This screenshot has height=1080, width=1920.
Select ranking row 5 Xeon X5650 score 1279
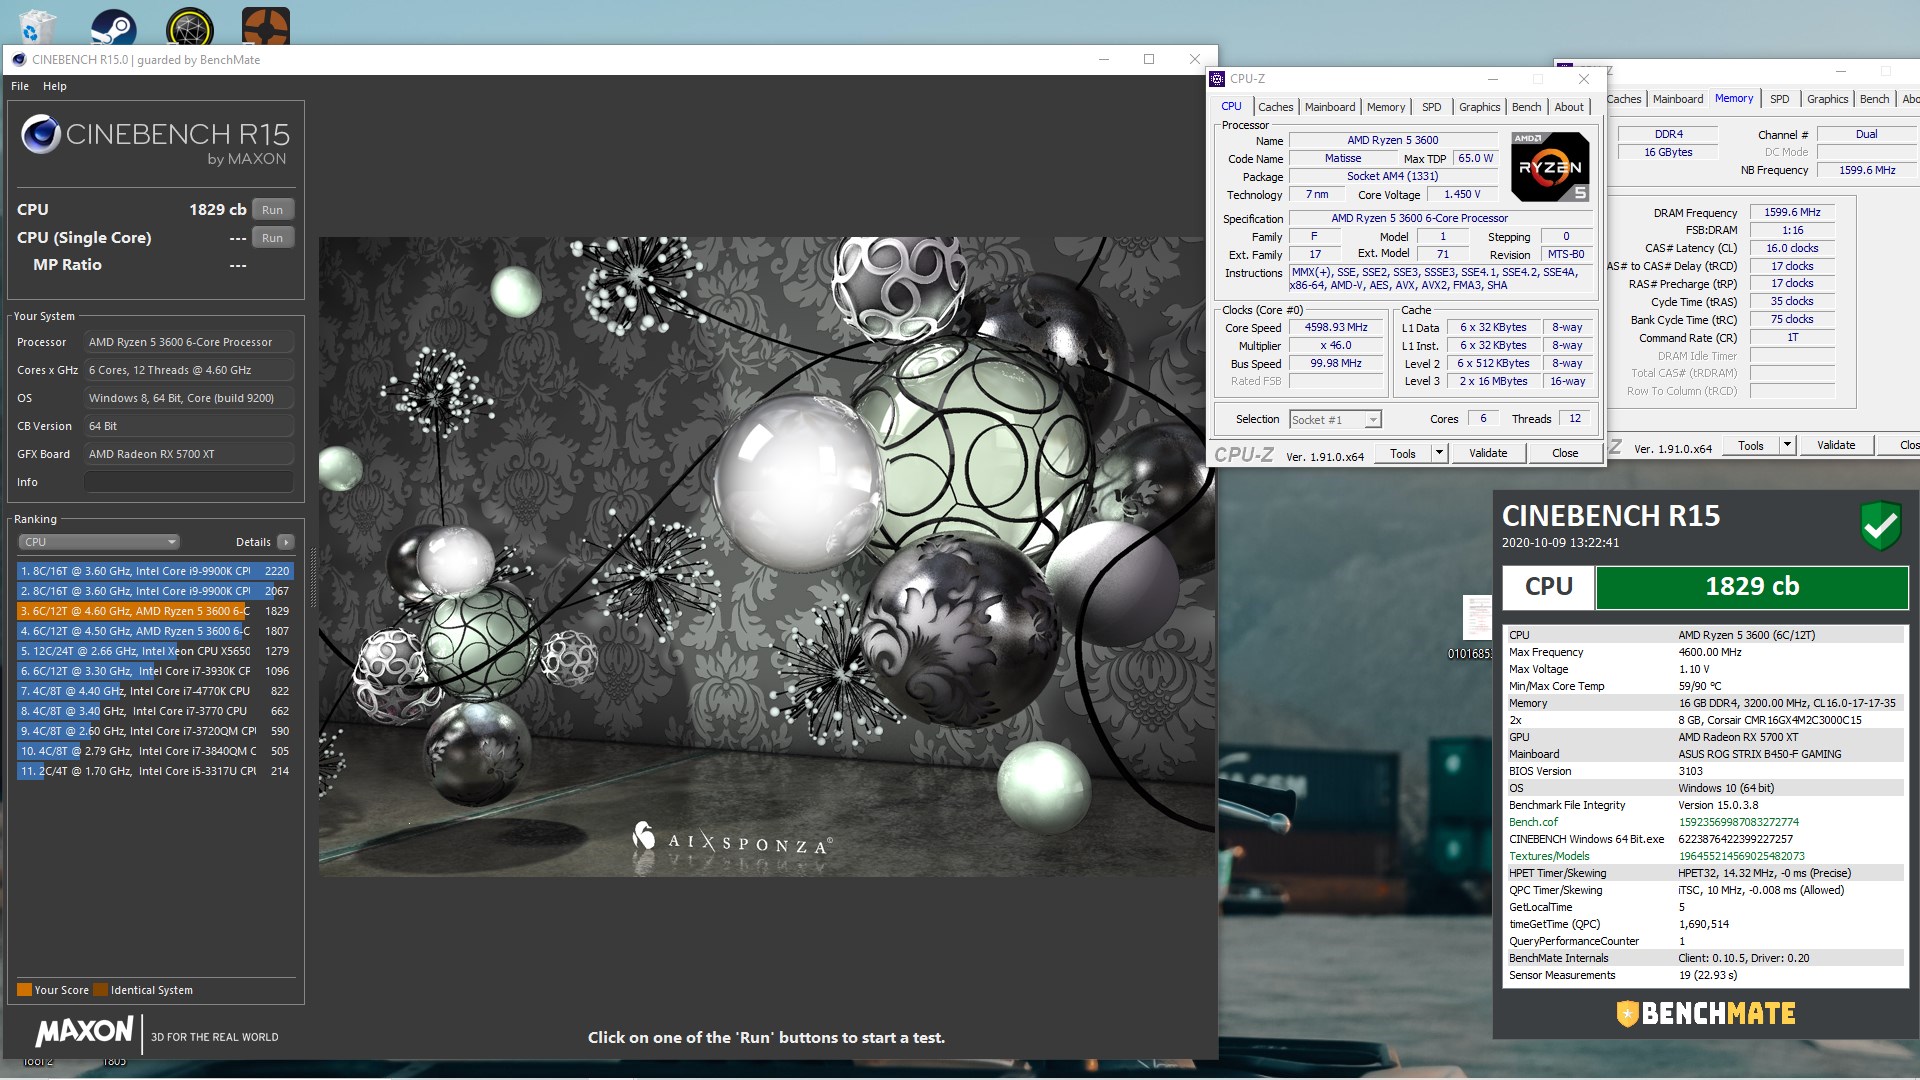click(x=155, y=651)
